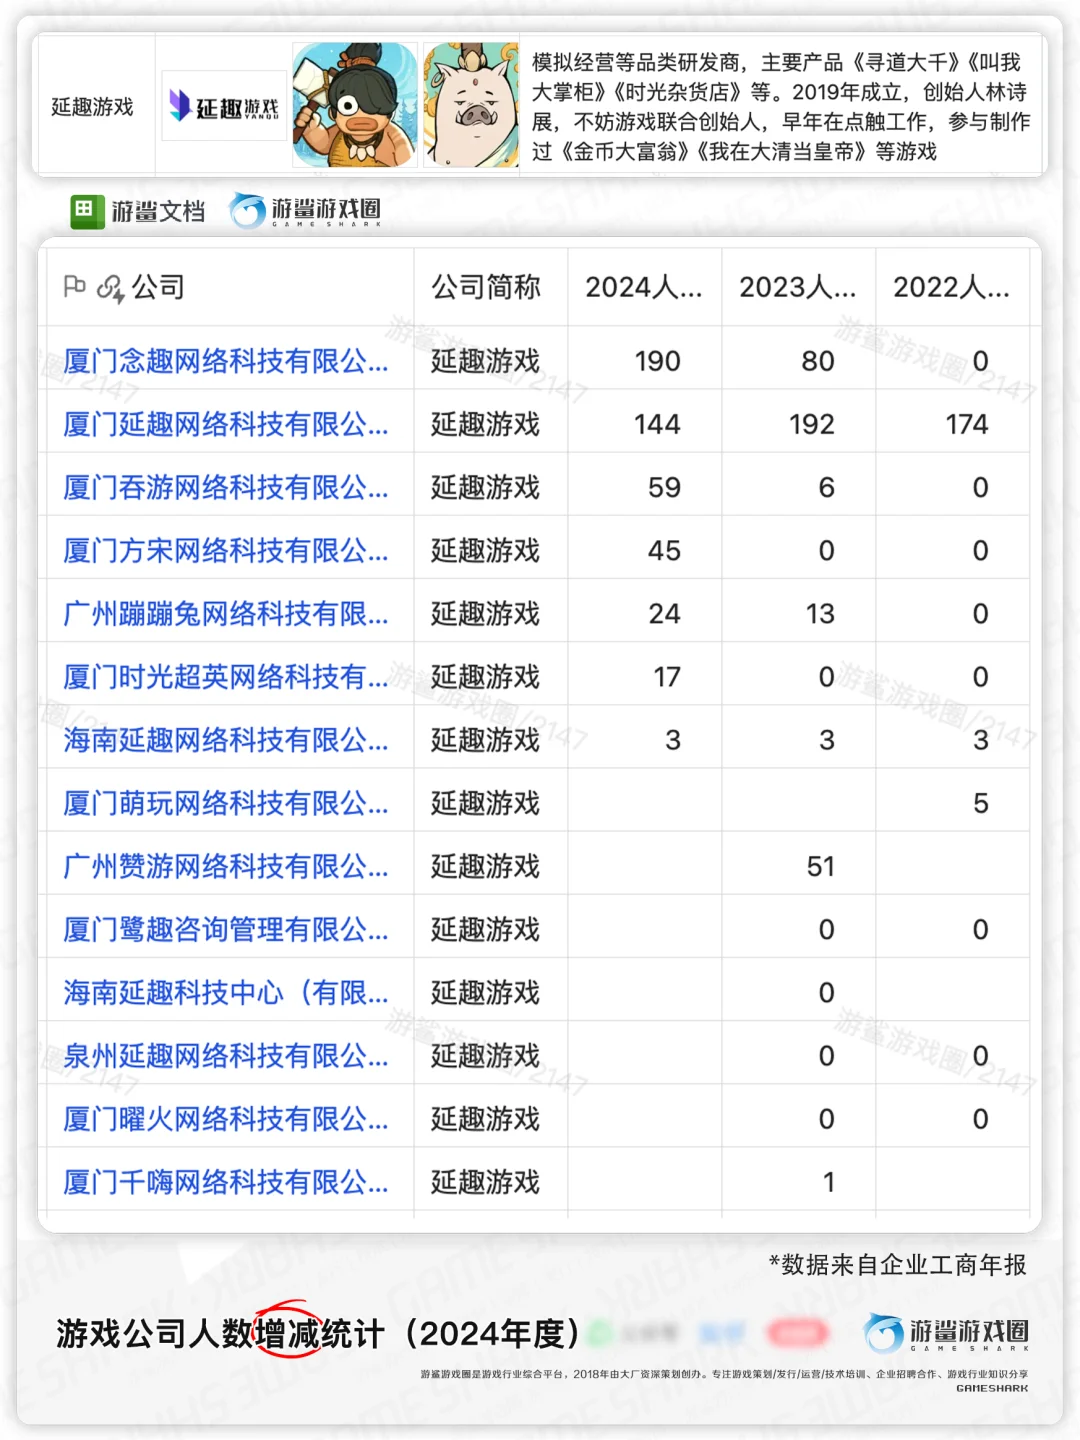The height and width of the screenshot is (1440, 1080).
Task: Click the 17 value for 厦门时光超英
Action: [667, 677]
